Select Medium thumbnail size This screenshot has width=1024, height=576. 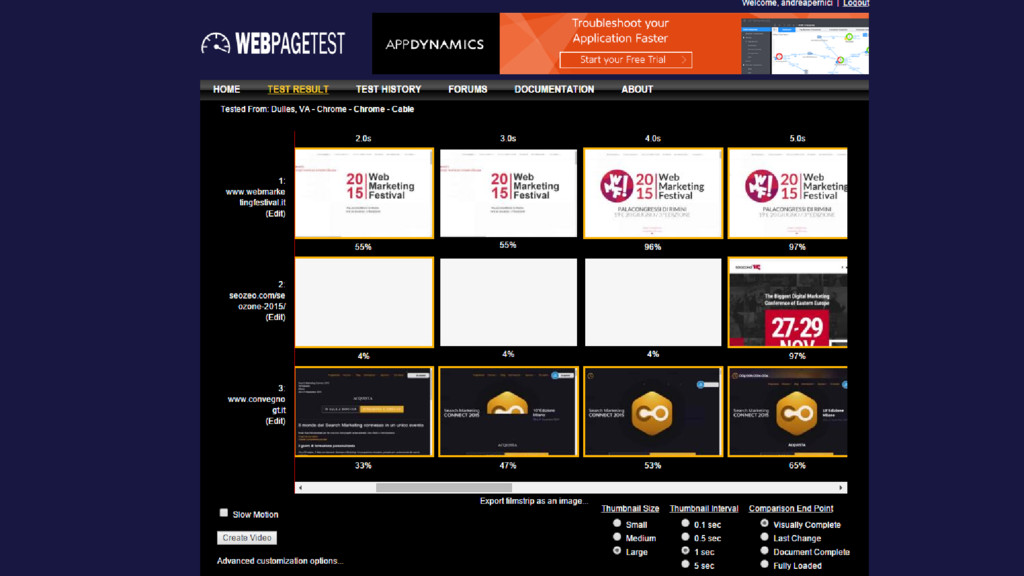tap(617, 537)
